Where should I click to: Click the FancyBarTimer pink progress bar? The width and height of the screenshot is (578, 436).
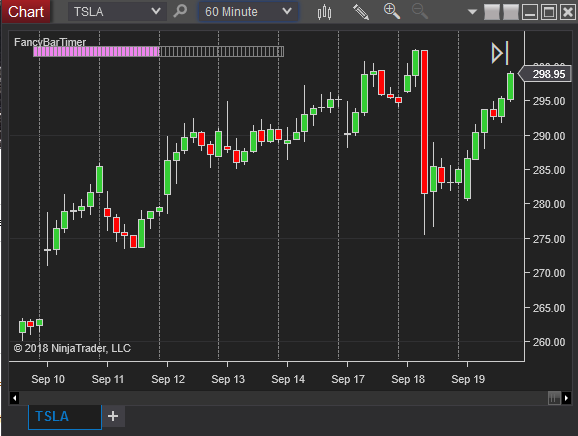(x=96, y=52)
